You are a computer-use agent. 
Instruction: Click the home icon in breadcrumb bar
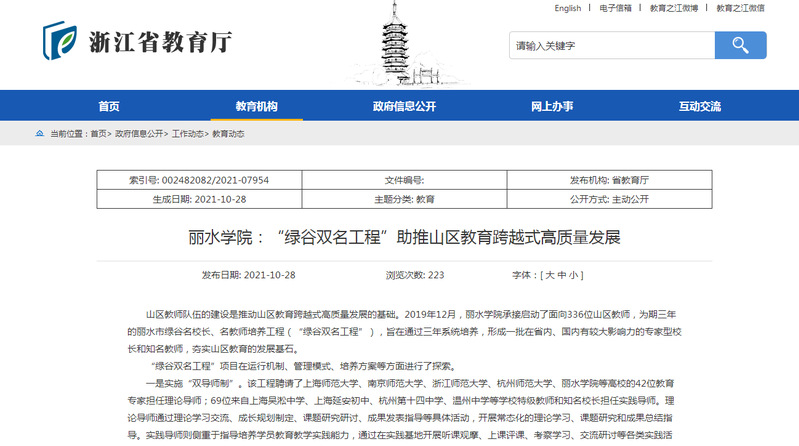click(x=40, y=133)
